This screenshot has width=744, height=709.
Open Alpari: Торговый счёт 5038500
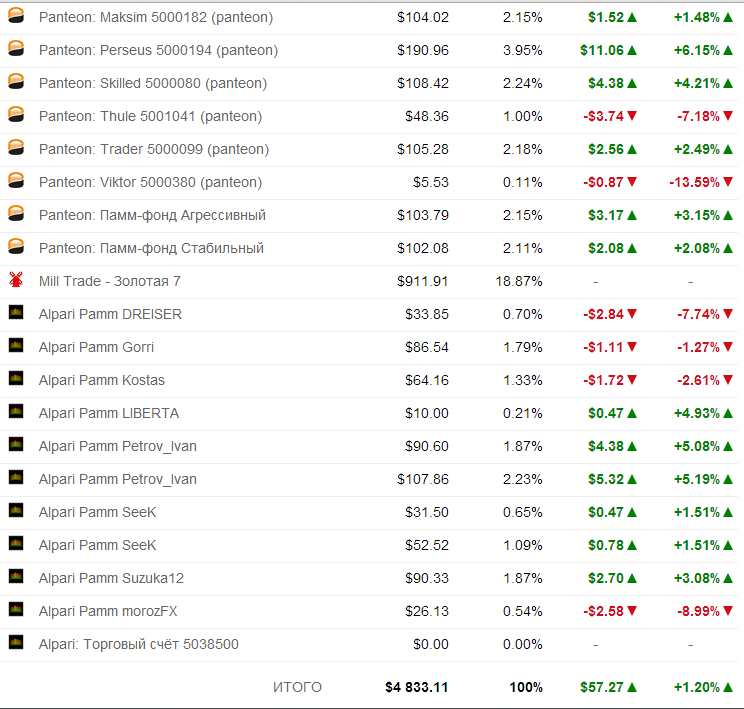coord(139,644)
